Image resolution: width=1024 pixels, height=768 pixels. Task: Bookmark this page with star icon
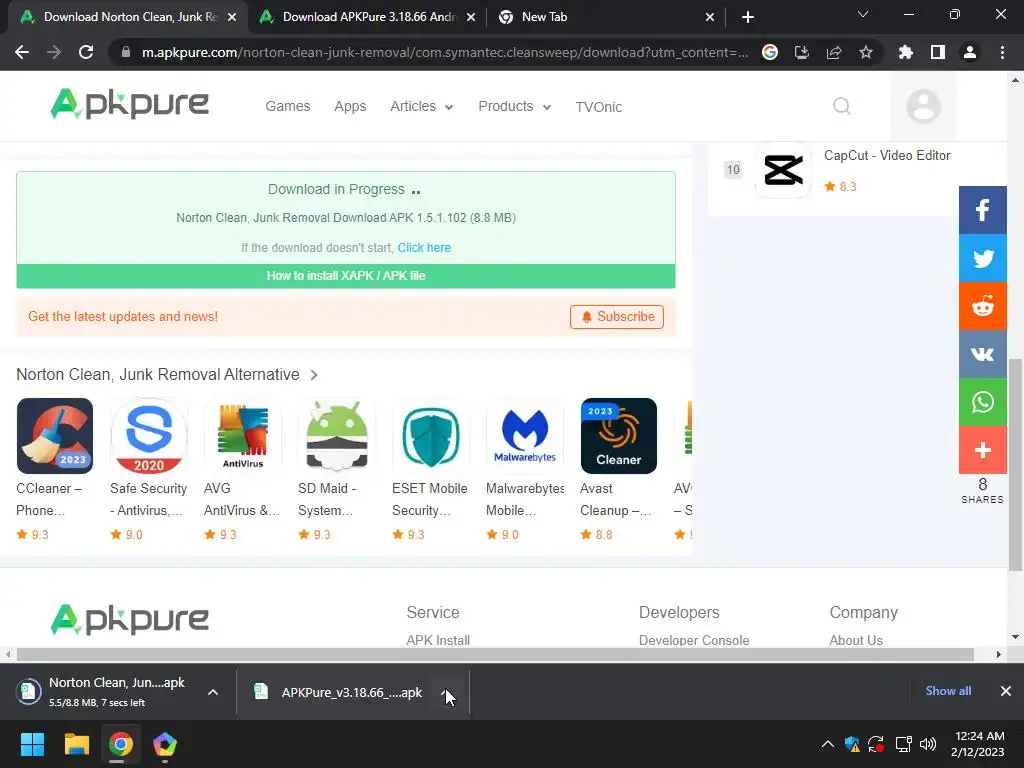[866, 52]
